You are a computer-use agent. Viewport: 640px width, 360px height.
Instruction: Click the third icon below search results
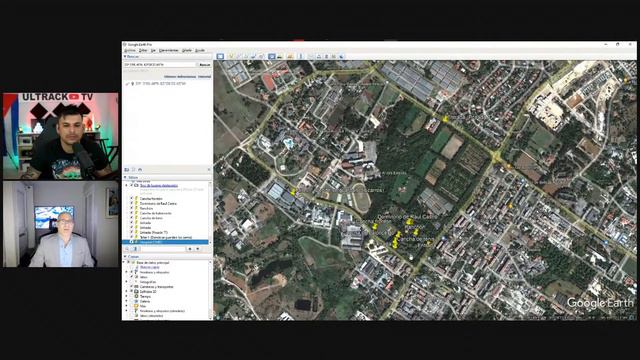click(x=140, y=169)
